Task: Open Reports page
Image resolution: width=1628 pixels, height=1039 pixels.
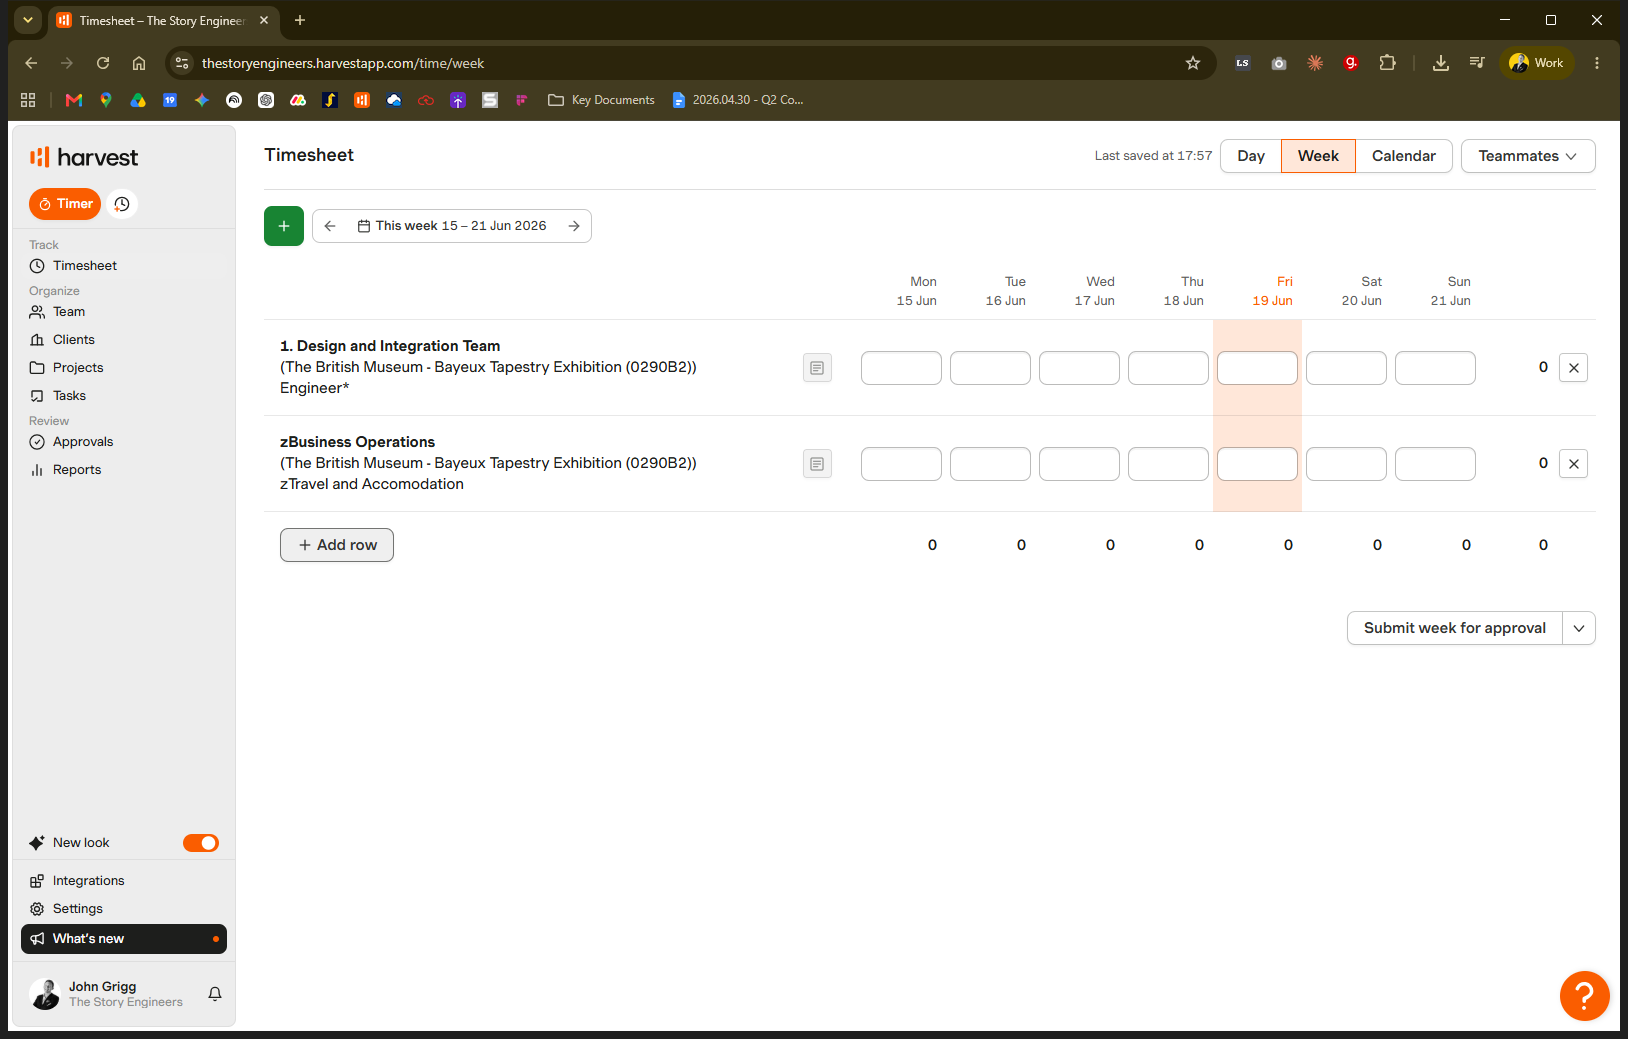Action: pyautogui.click(x=77, y=470)
